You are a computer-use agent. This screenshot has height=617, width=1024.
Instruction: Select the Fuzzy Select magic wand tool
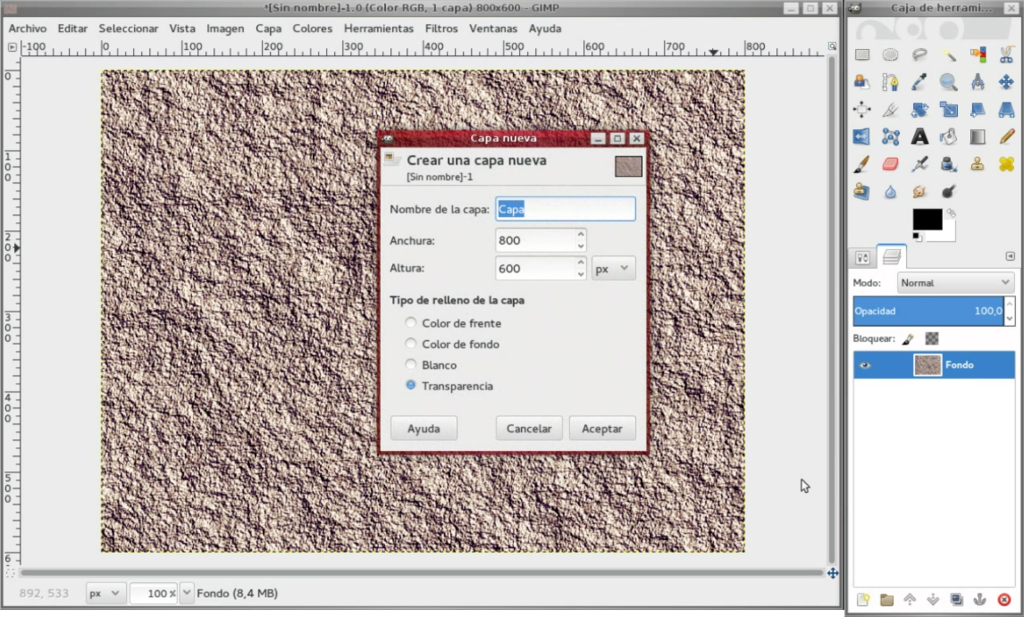point(948,55)
